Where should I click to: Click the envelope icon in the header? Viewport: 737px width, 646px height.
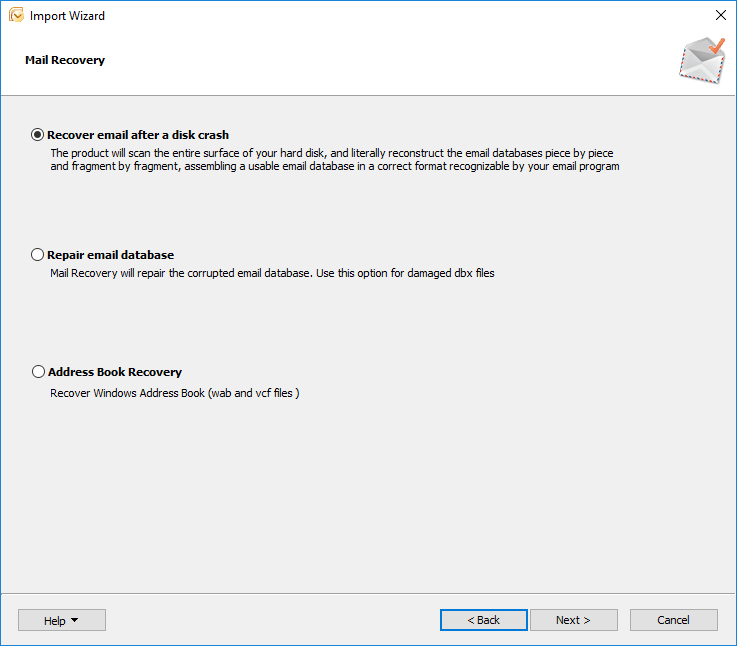pyautogui.click(x=701, y=60)
